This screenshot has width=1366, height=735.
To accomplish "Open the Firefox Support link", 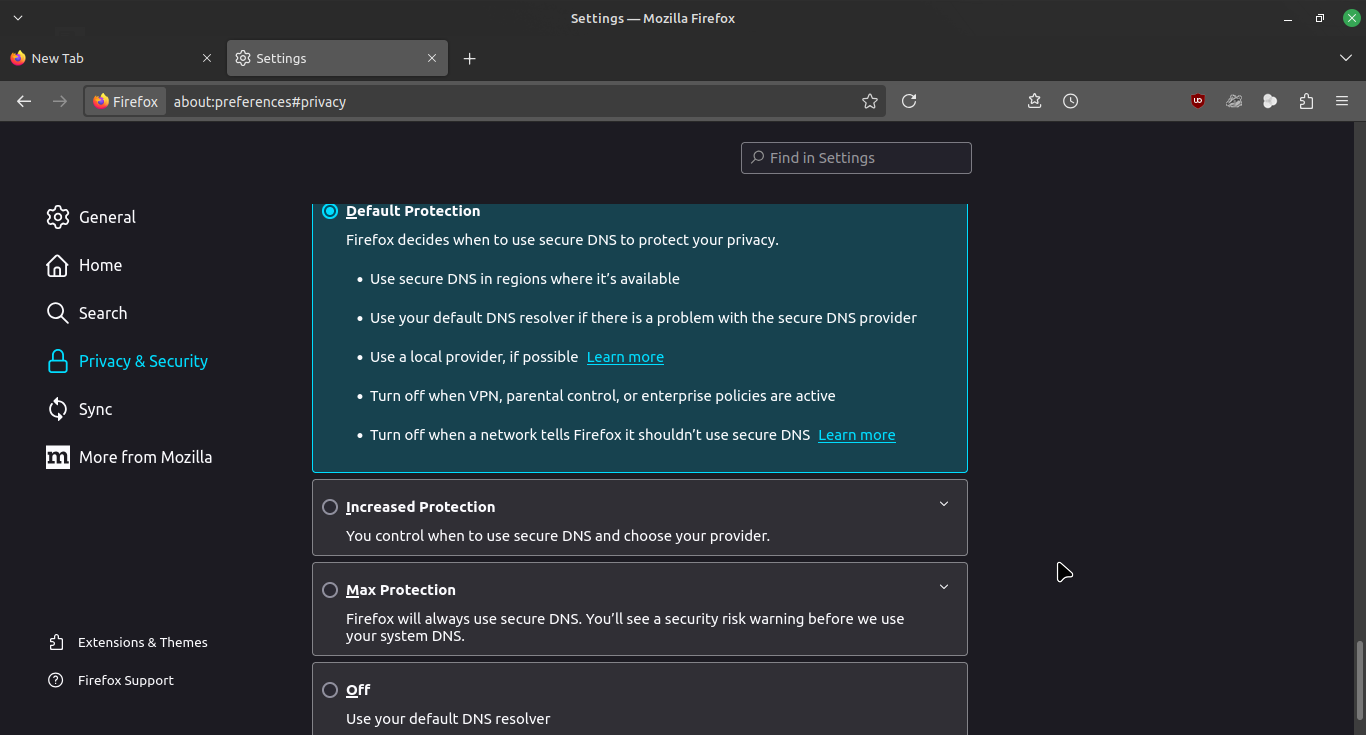I will 125,680.
